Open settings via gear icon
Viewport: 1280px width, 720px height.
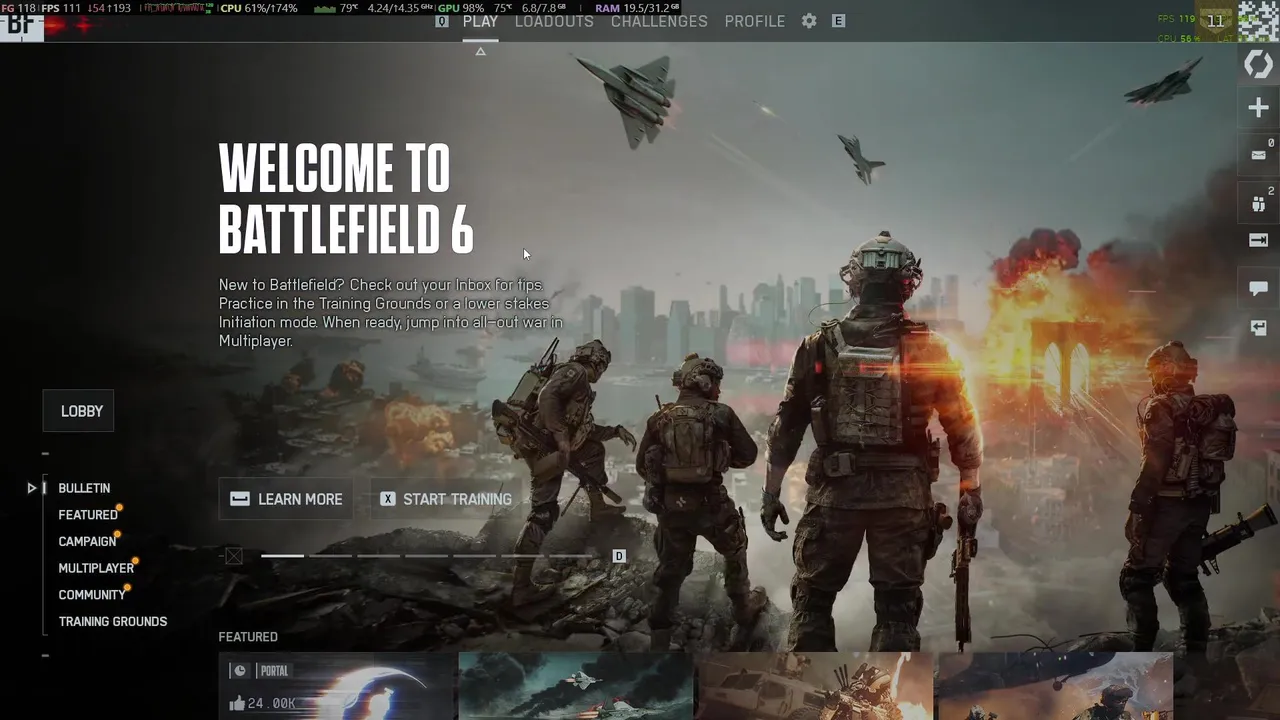(x=809, y=21)
